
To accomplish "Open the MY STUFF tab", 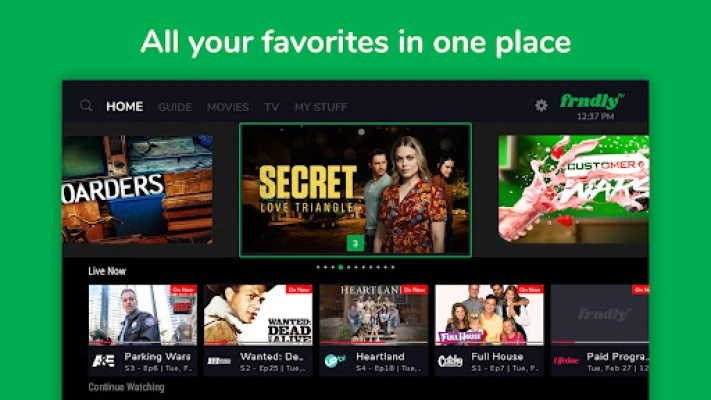I will click(321, 107).
